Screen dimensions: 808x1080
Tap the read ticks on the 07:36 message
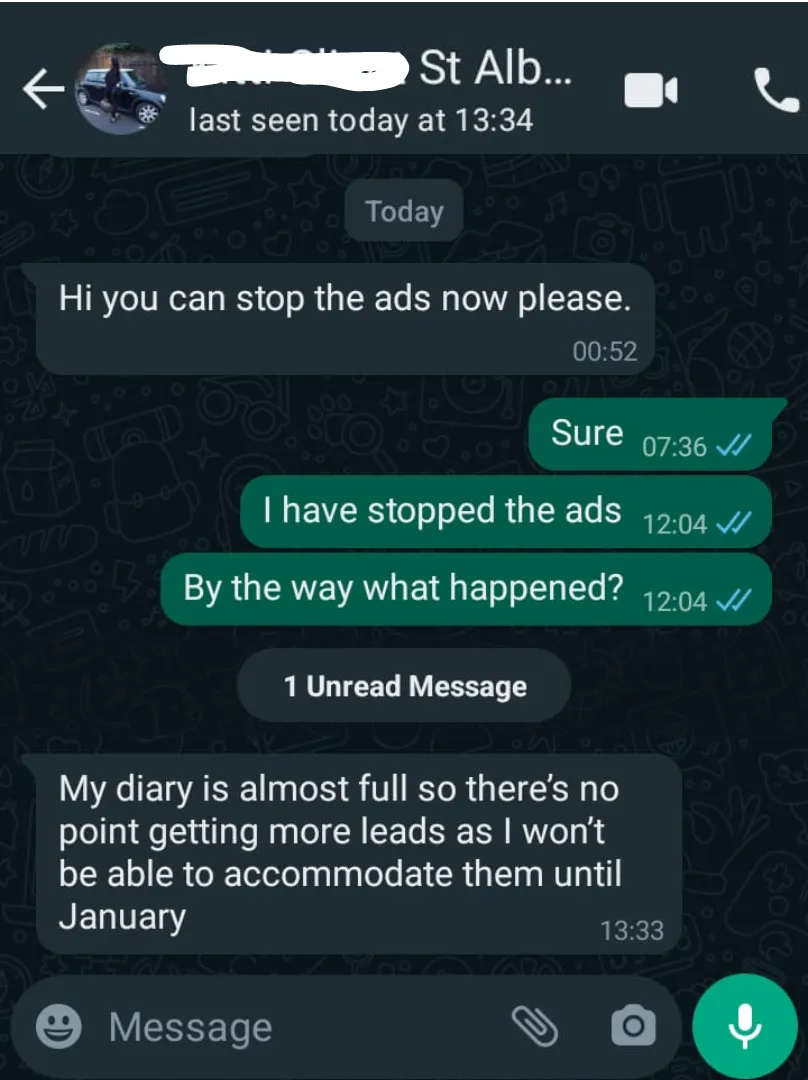click(x=734, y=447)
